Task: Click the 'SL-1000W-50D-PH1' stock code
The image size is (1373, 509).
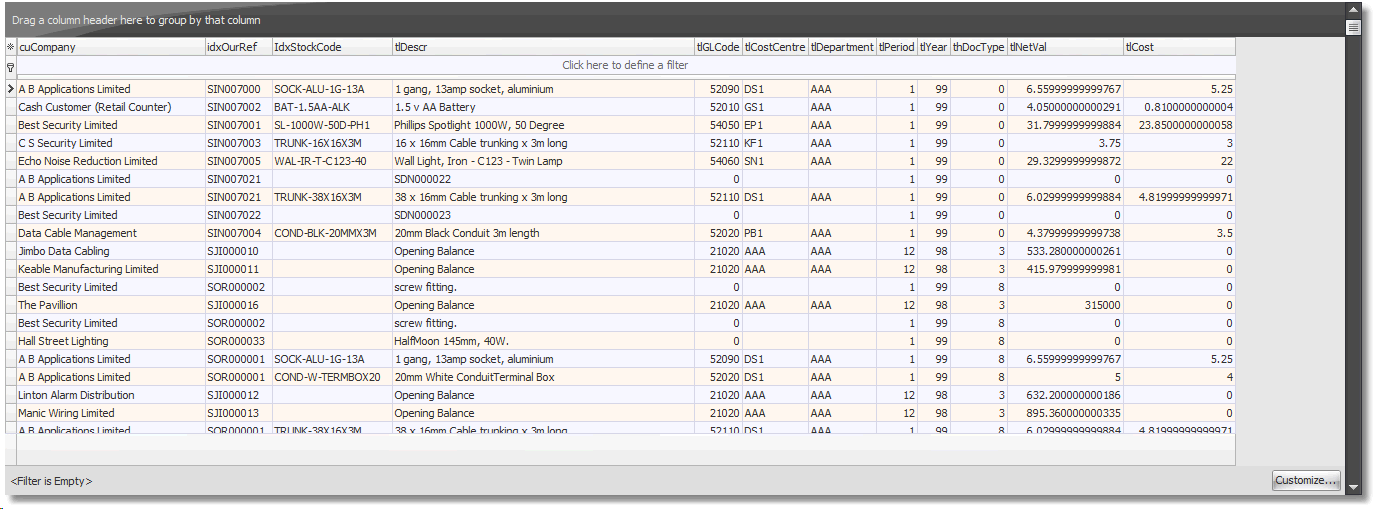Action: 332,125
